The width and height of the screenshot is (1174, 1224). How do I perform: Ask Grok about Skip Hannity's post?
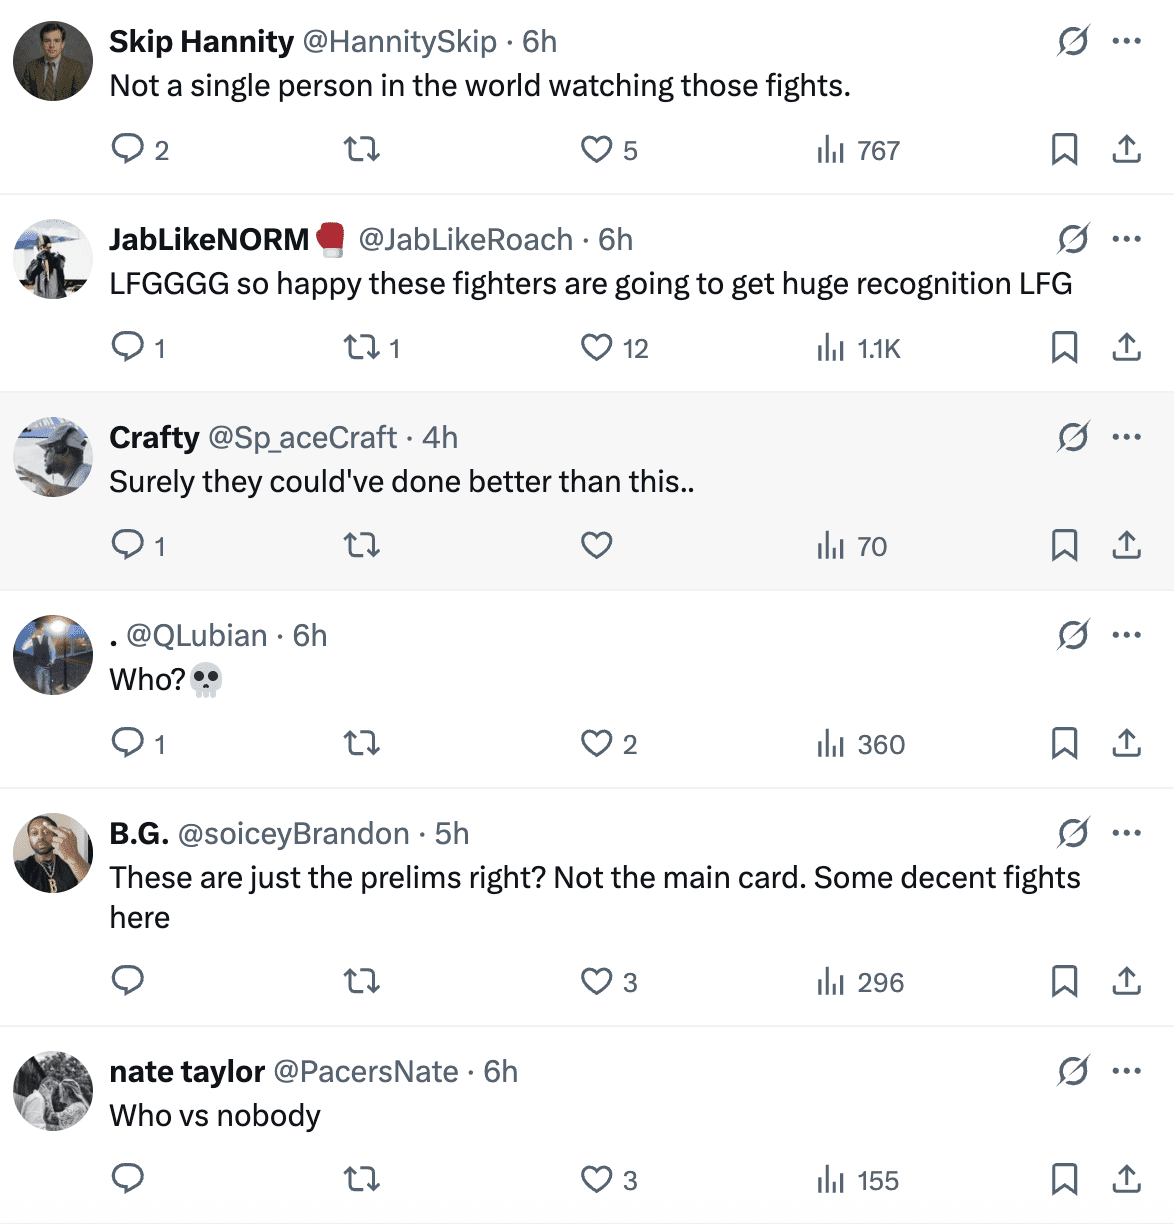click(1071, 41)
